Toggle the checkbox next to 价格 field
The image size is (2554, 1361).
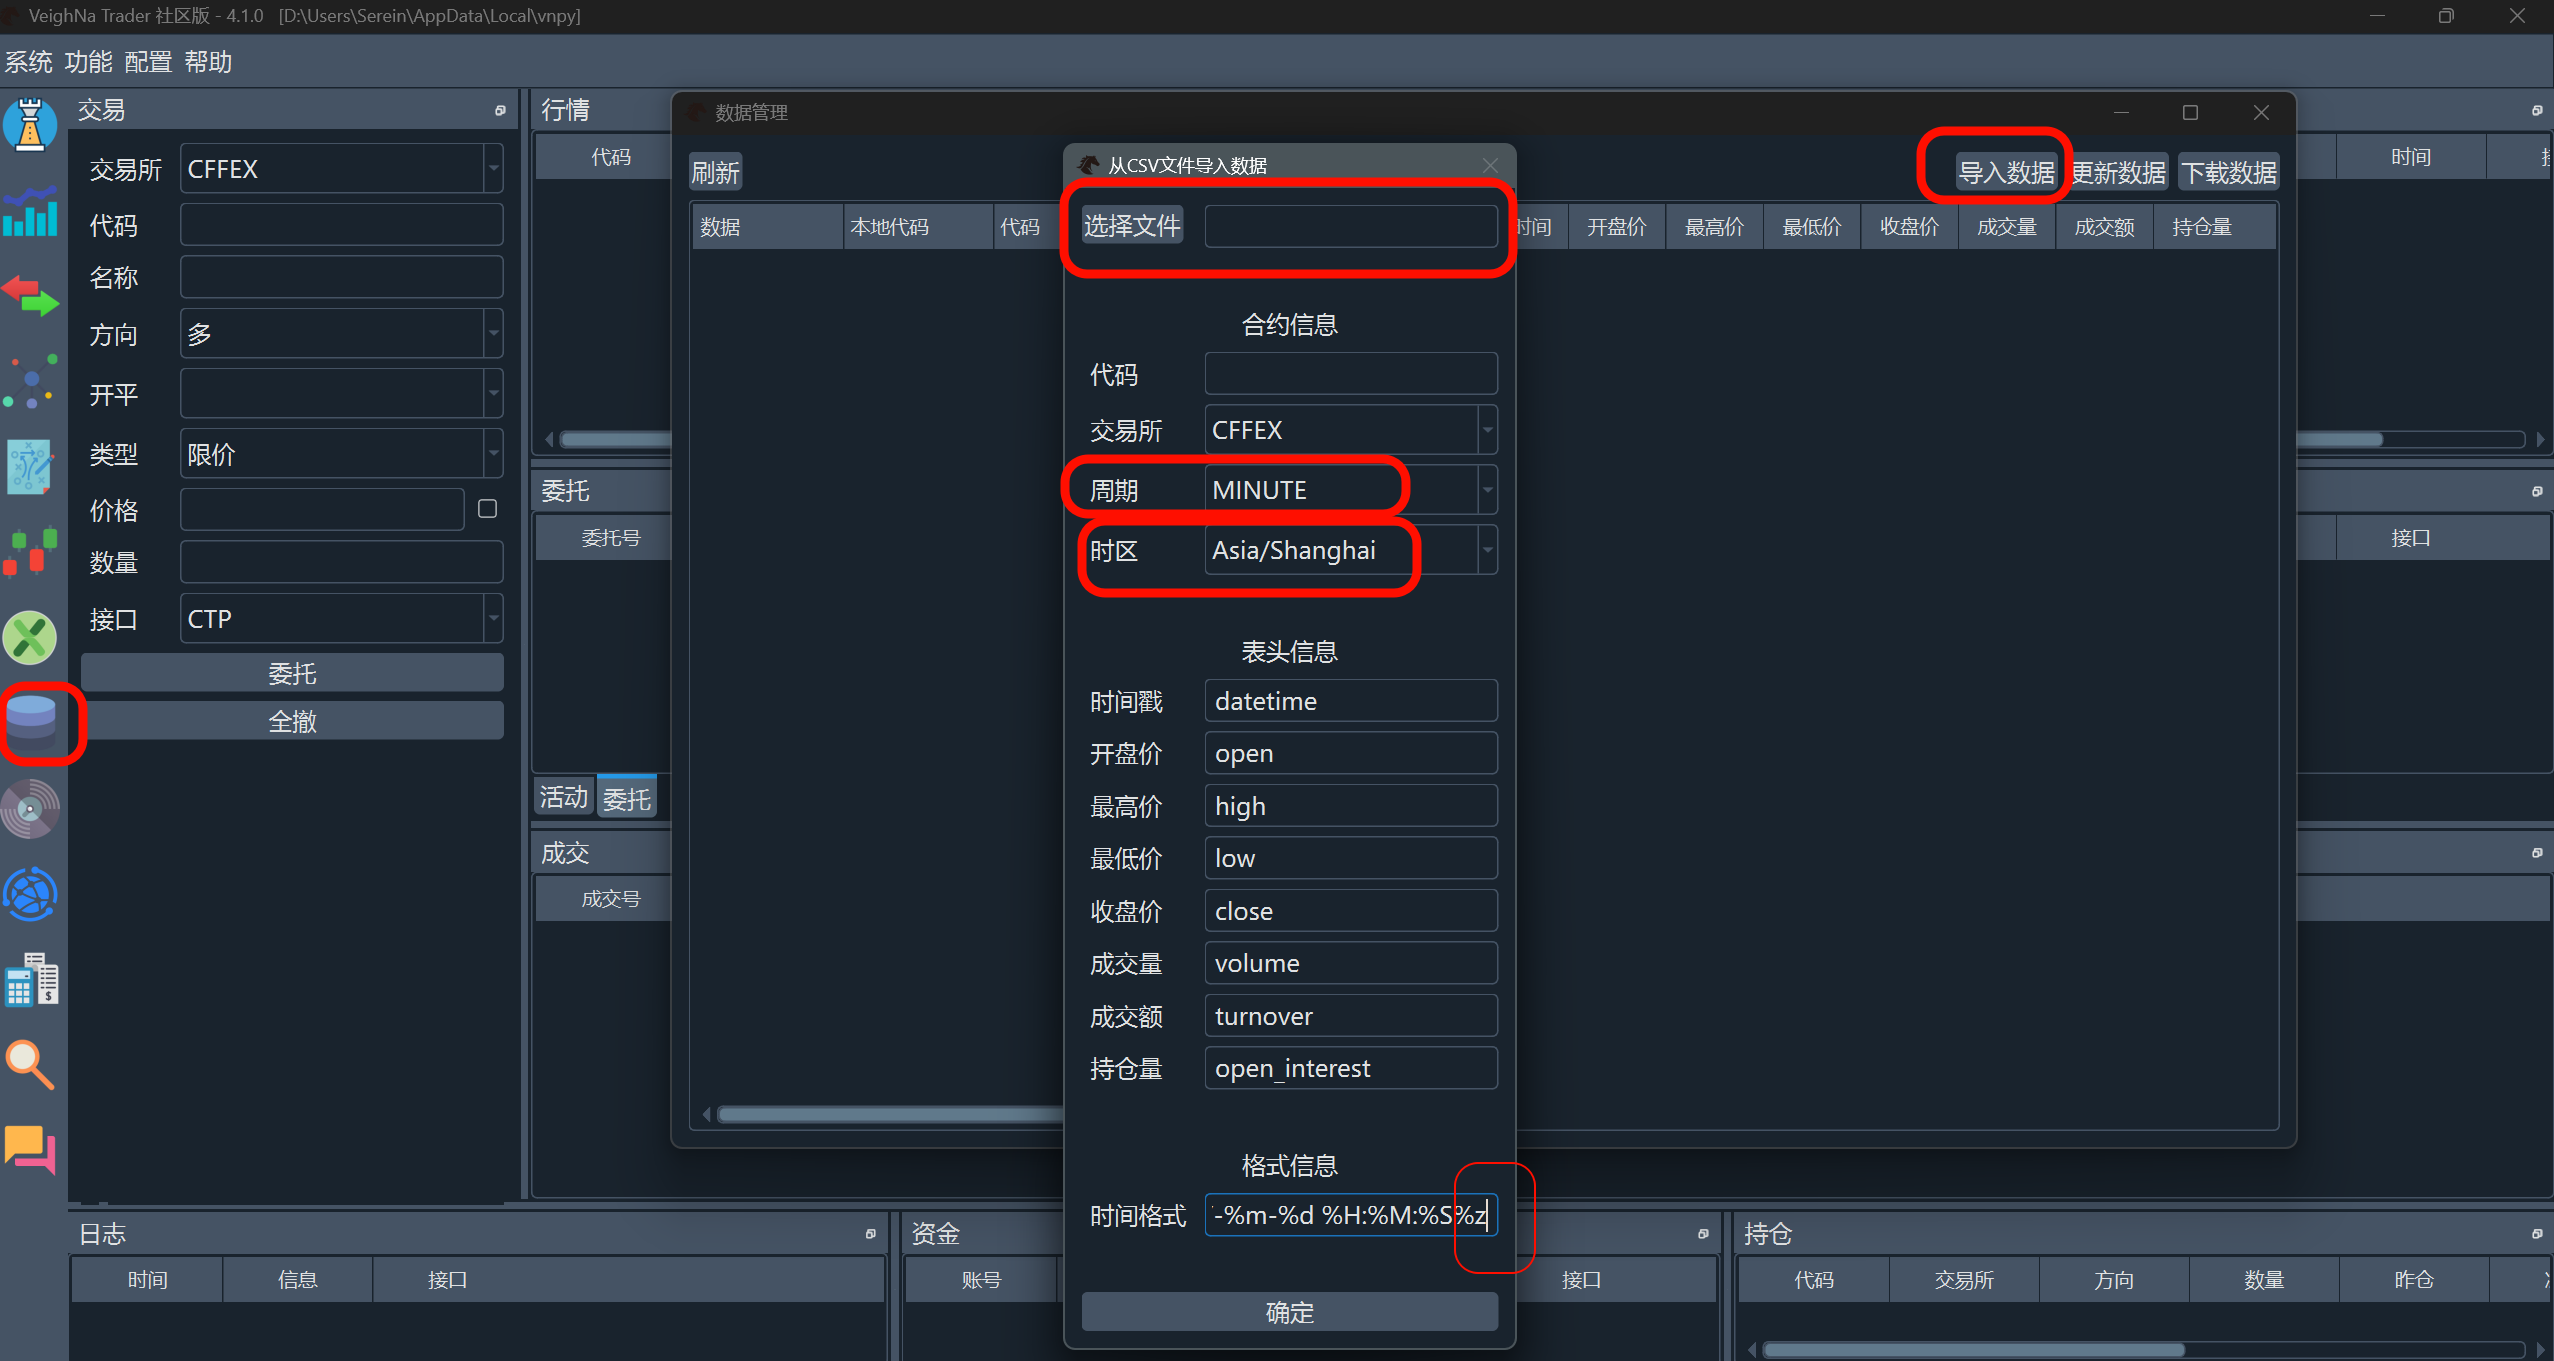487,509
